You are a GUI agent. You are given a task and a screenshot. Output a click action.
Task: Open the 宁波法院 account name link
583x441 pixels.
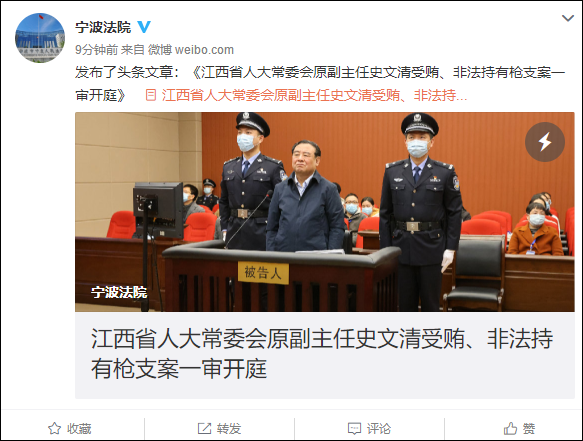pos(103,27)
